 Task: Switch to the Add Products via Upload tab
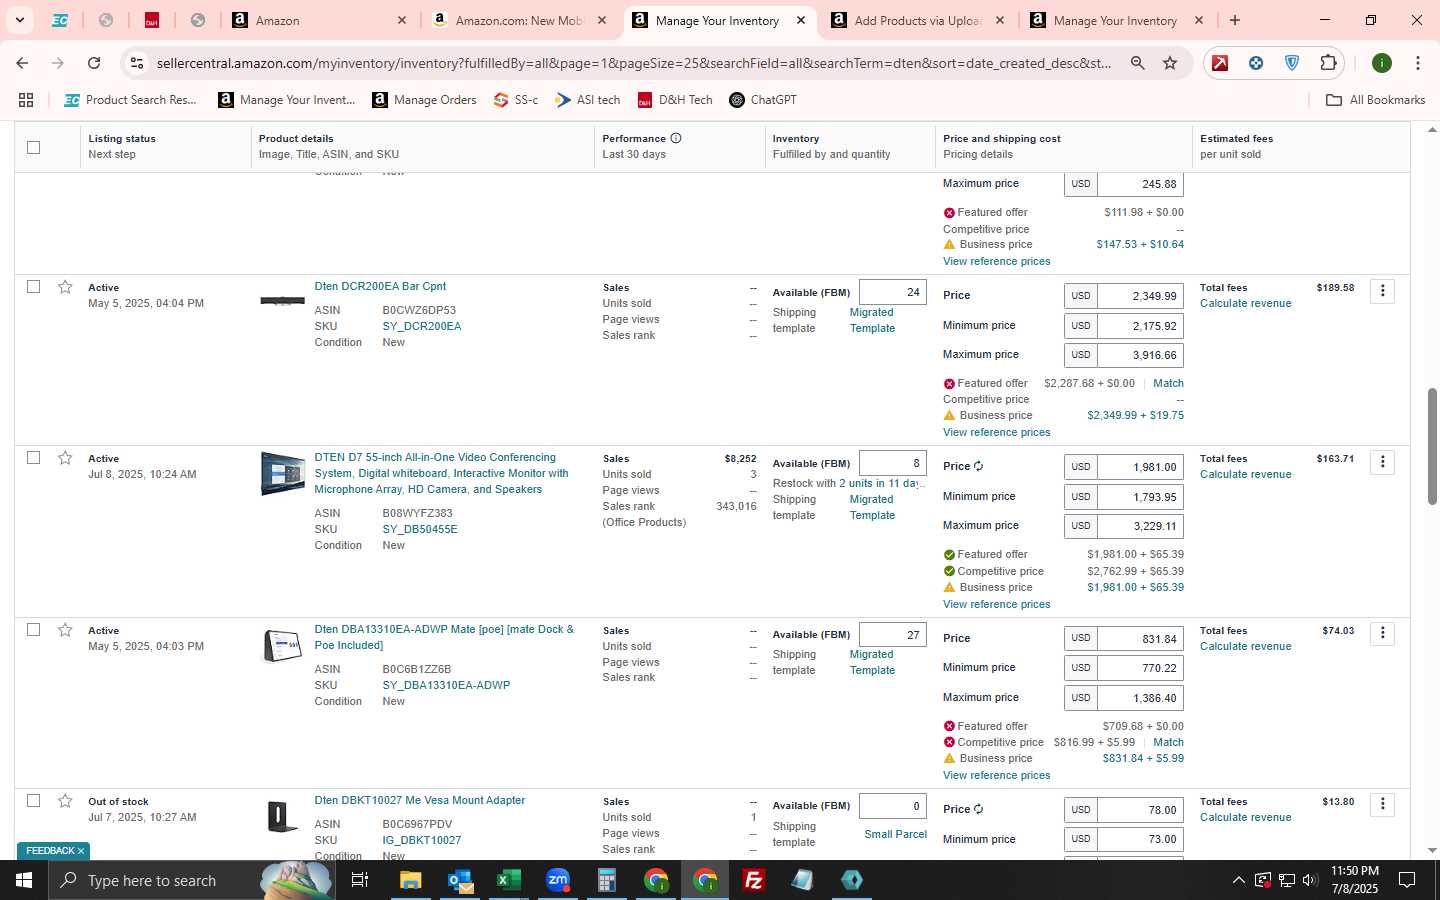tap(918, 20)
